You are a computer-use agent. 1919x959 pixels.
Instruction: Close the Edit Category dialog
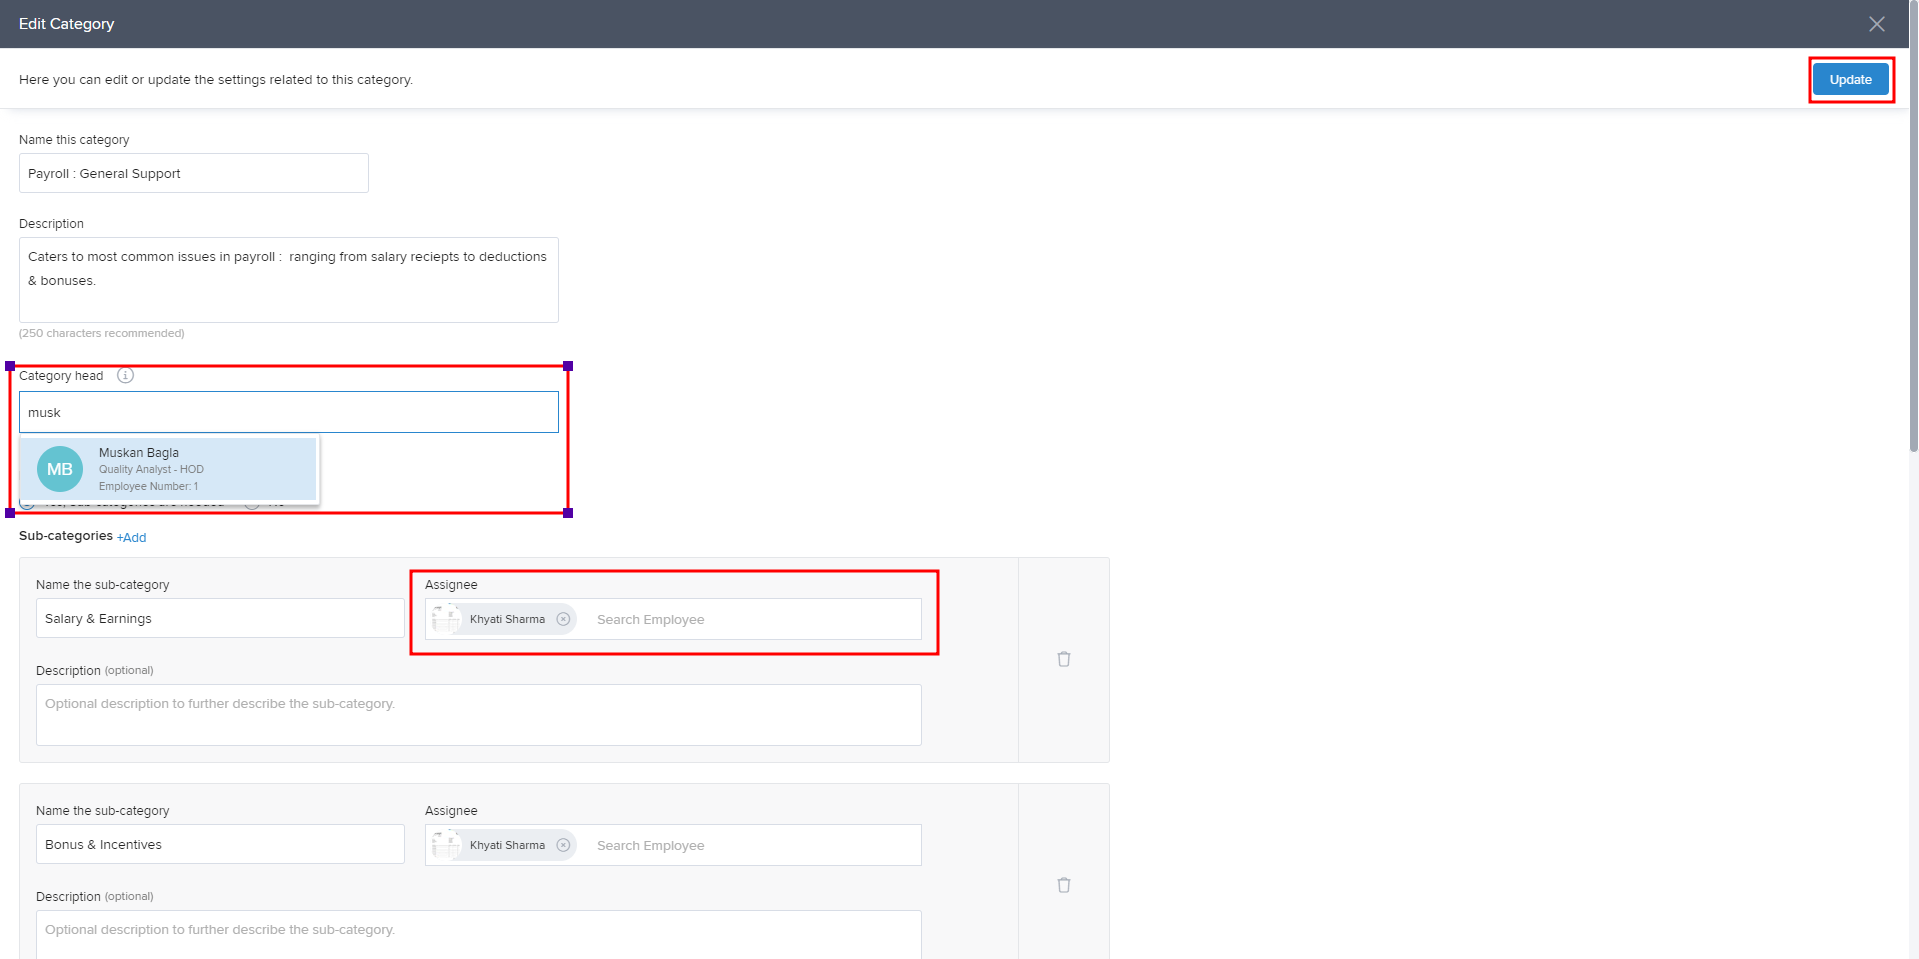[x=1876, y=24]
